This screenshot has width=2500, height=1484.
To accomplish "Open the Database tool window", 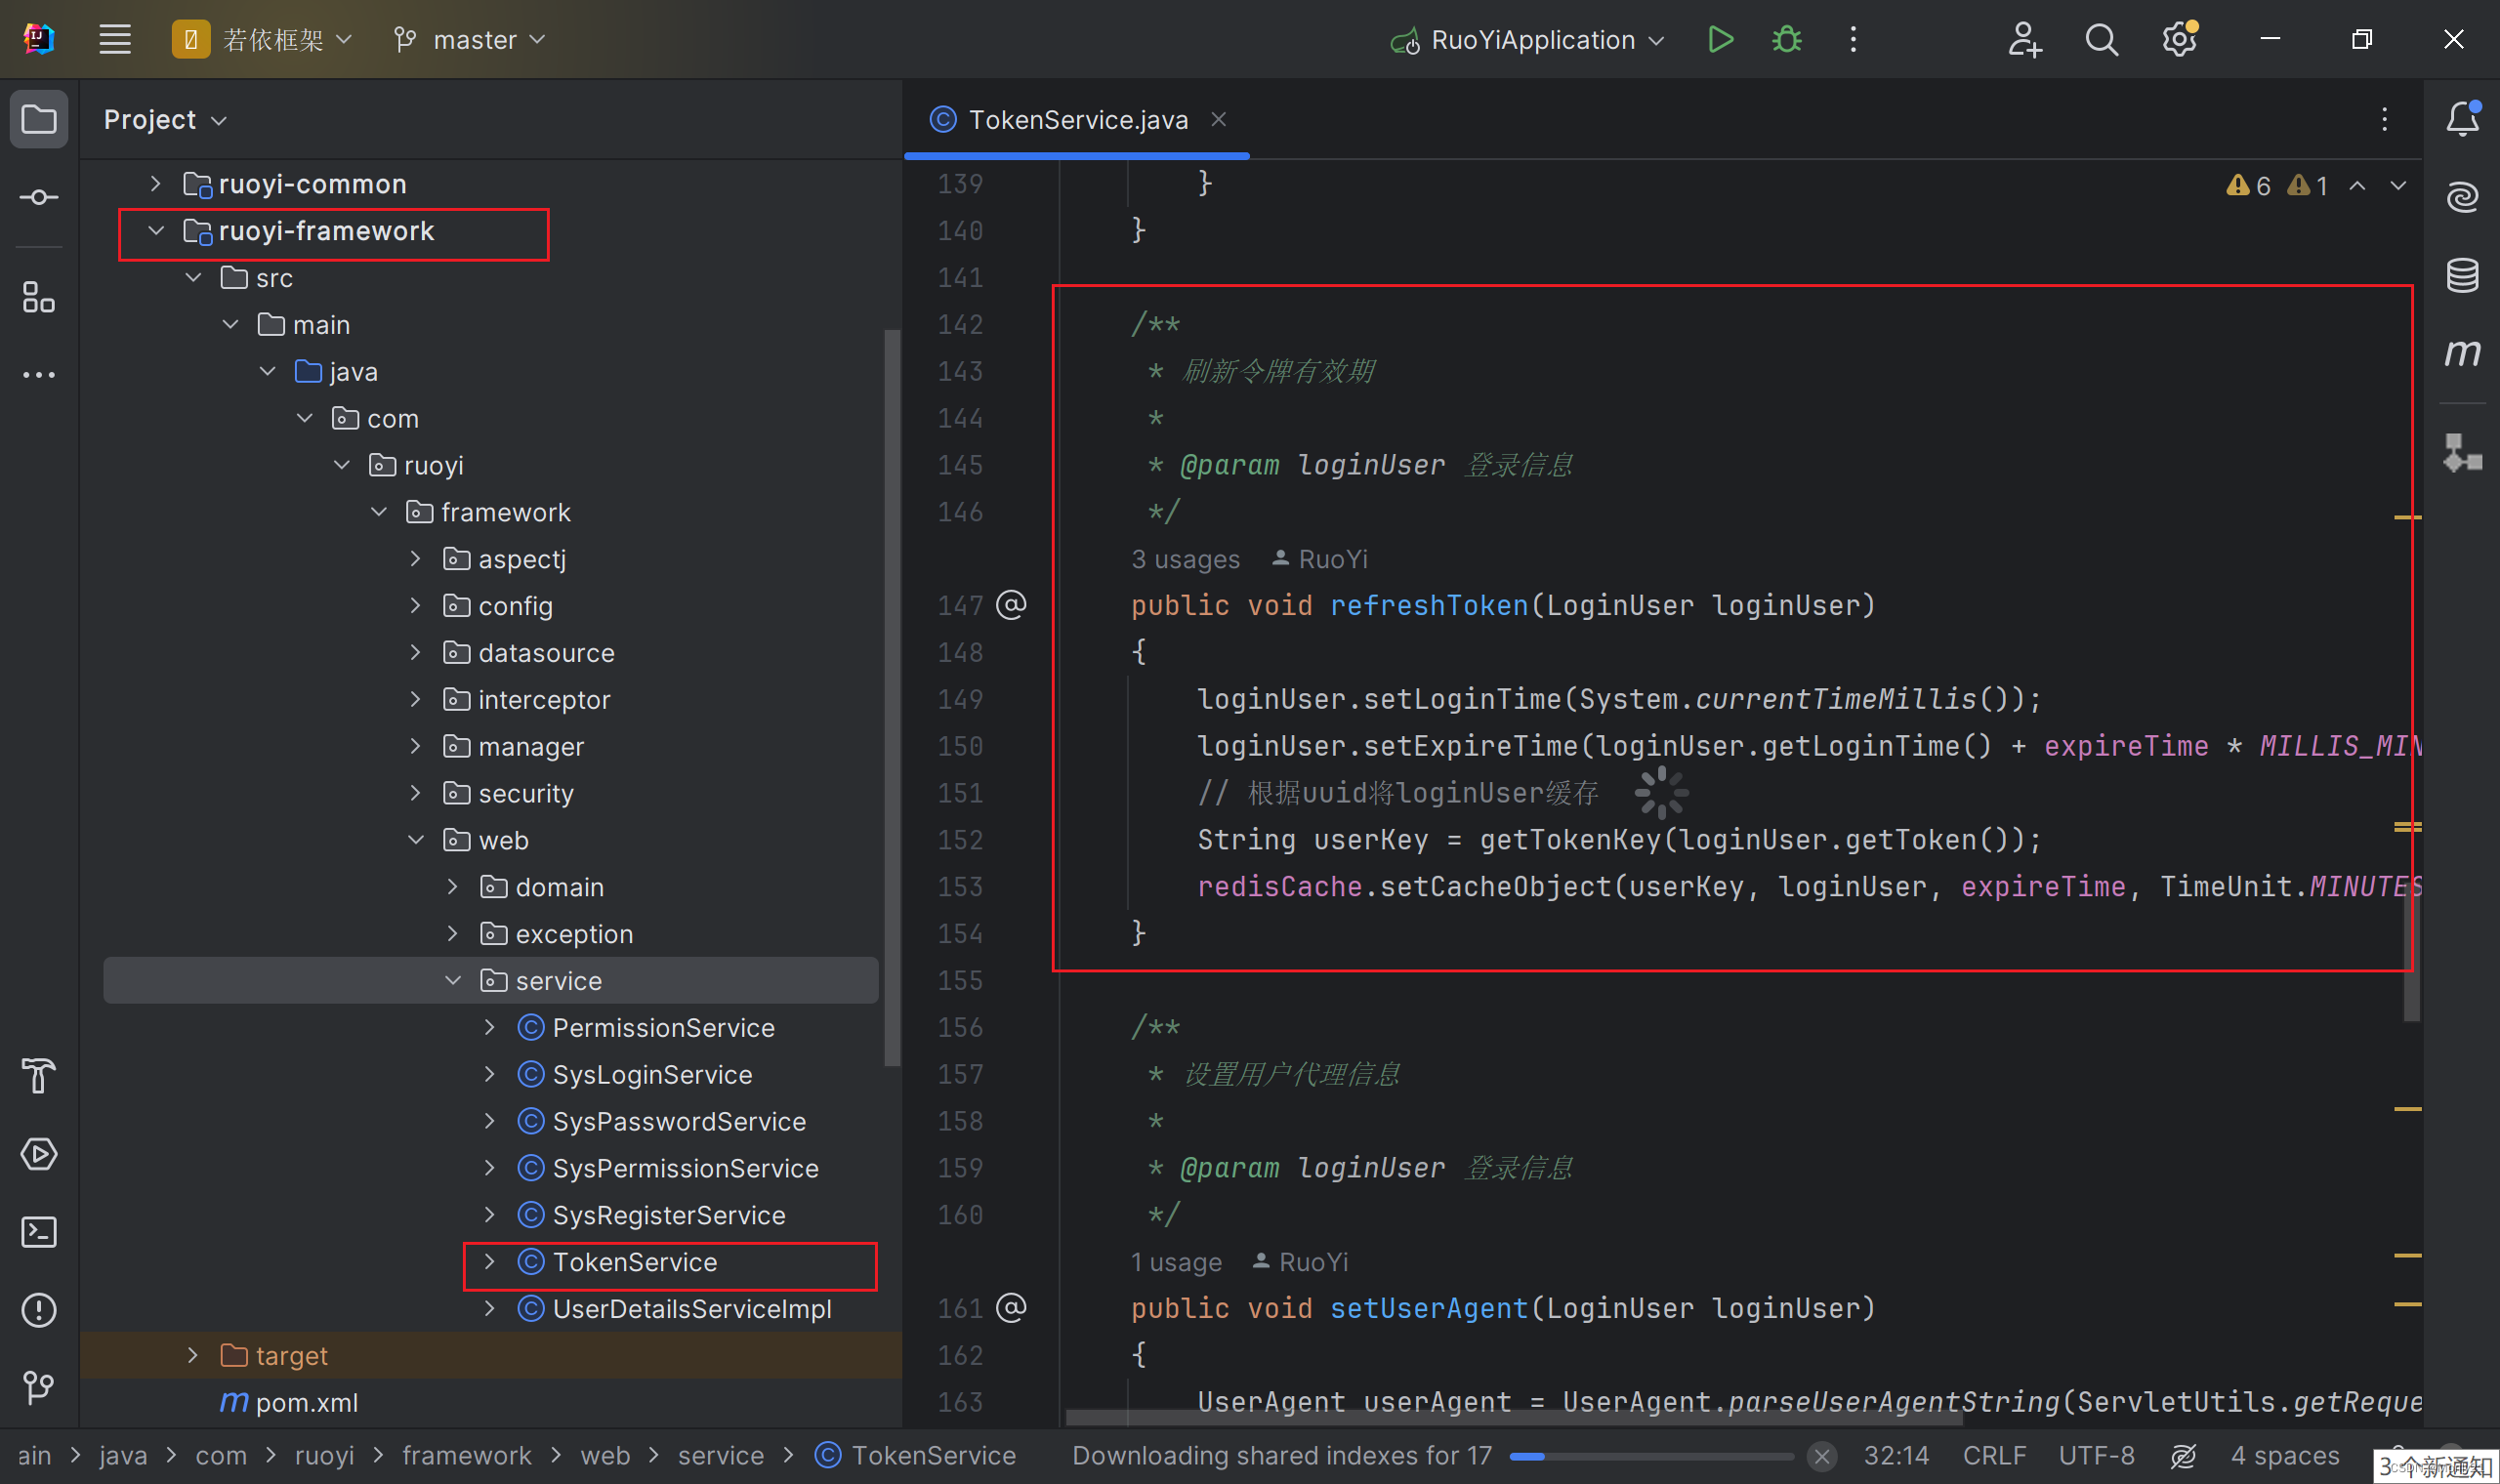I will 2462,275.
